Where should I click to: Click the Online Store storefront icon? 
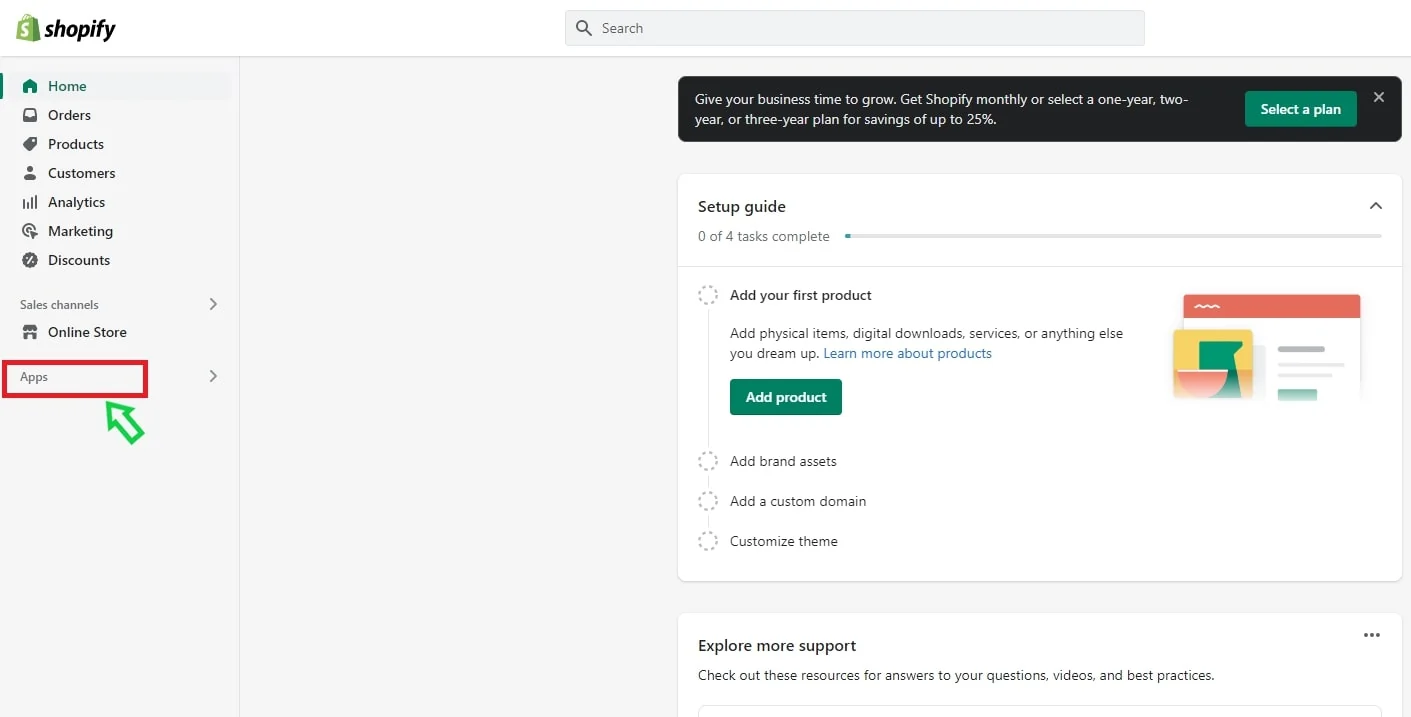tap(30, 332)
